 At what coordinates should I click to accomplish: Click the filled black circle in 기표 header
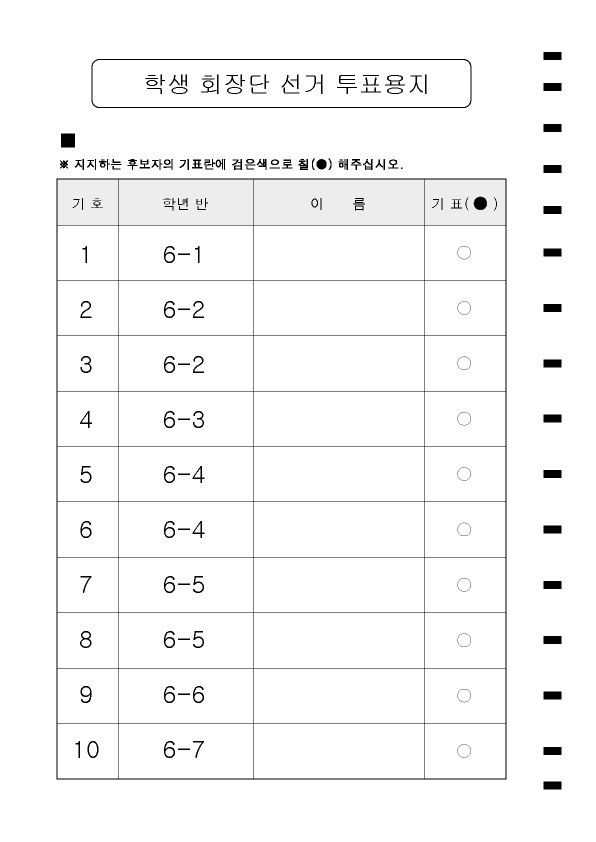coord(481,203)
